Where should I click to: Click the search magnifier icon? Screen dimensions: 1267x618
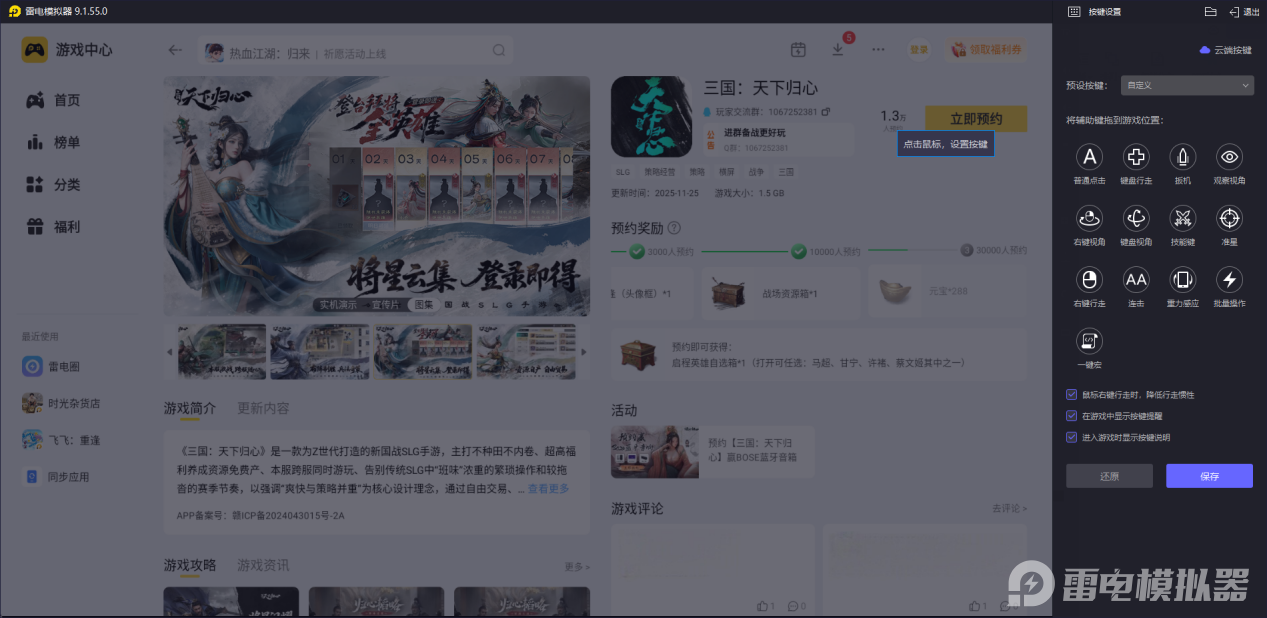pyautogui.click(x=499, y=51)
